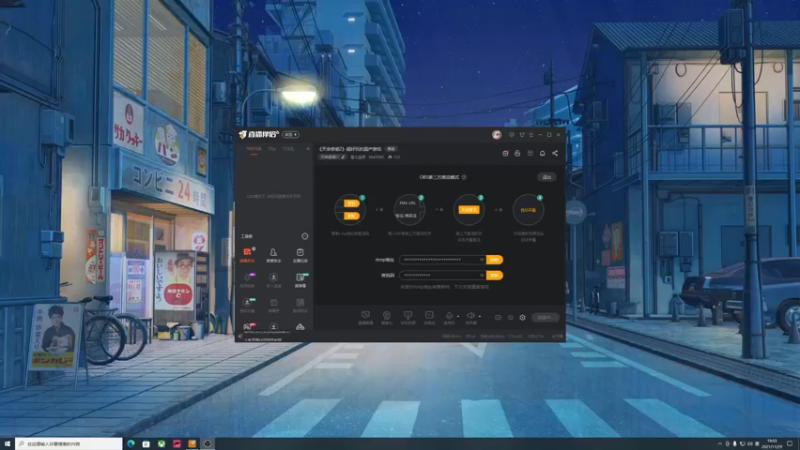Click the person-shaped tool in the toolbox top row
This screenshot has width=800, height=450.
pyautogui.click(x=273, y=255)
